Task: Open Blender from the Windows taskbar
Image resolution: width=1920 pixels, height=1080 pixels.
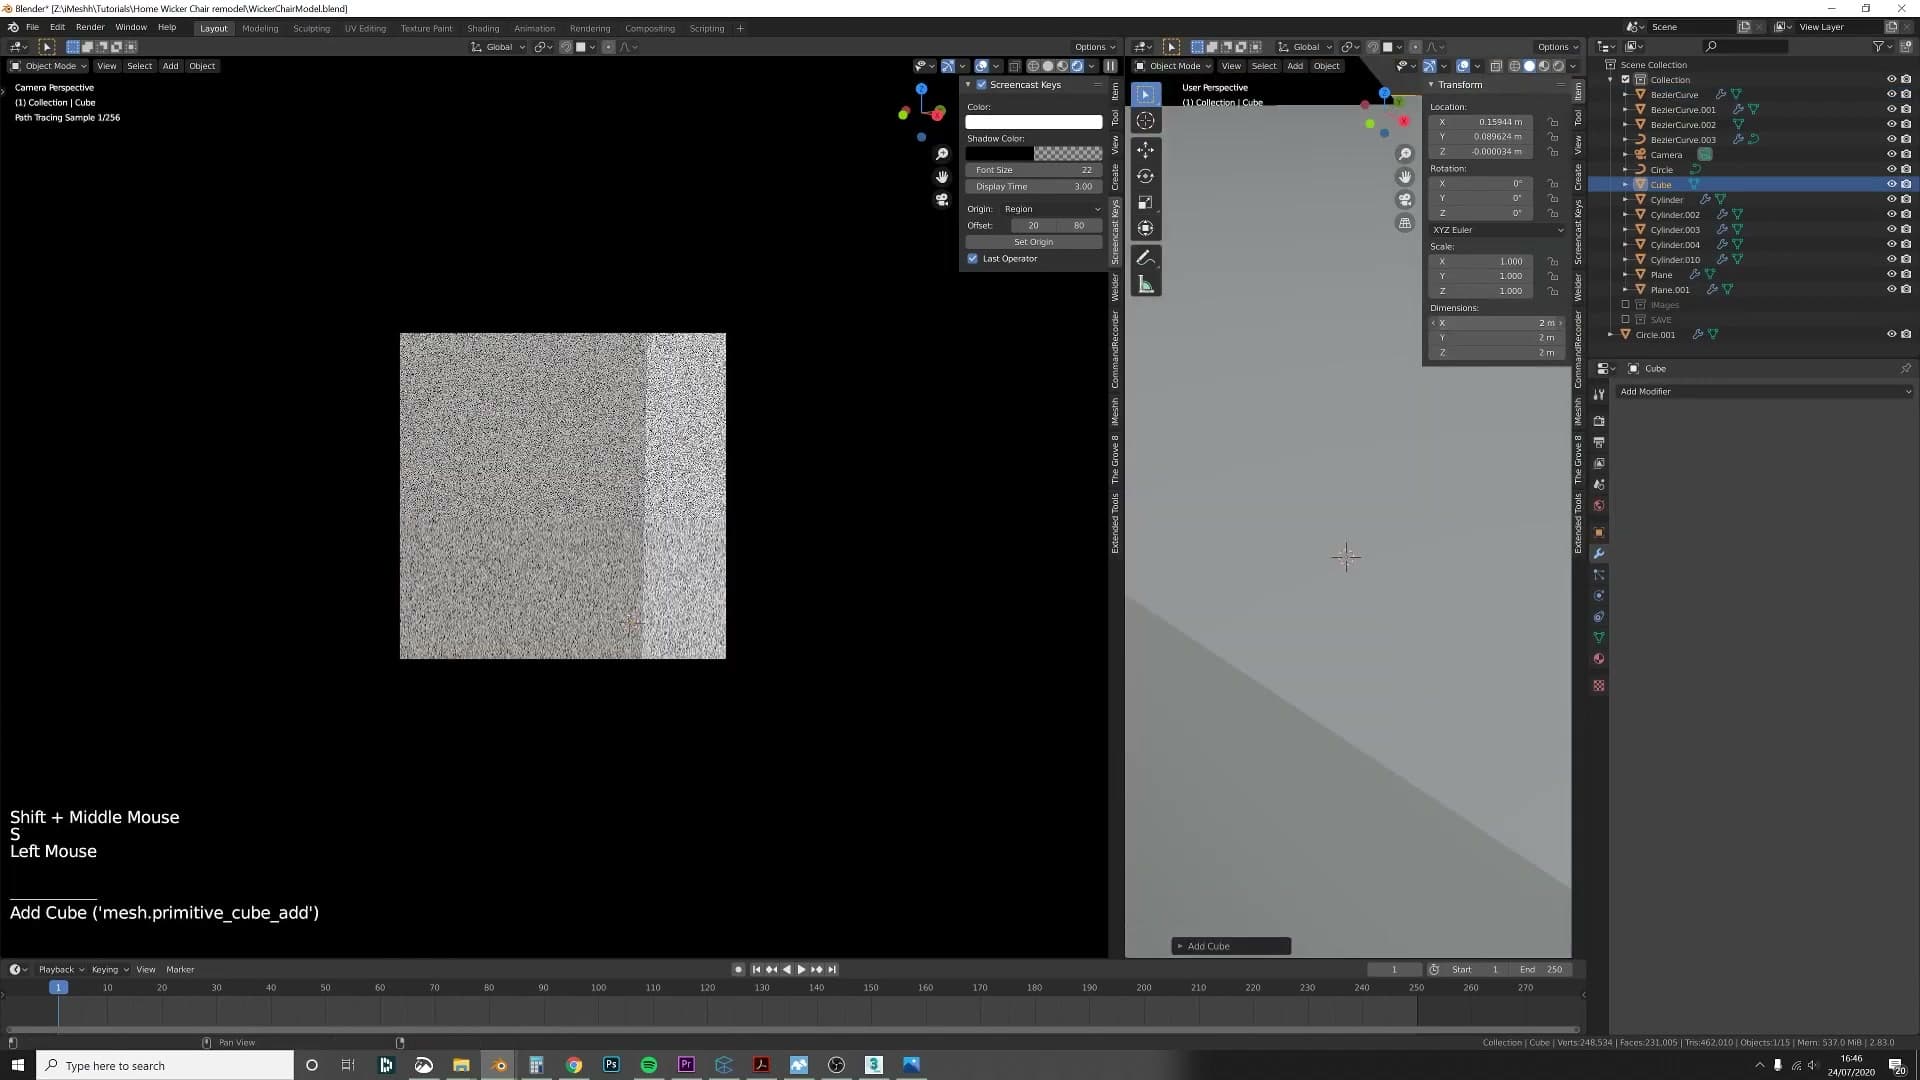Action: pos(498,1065)
